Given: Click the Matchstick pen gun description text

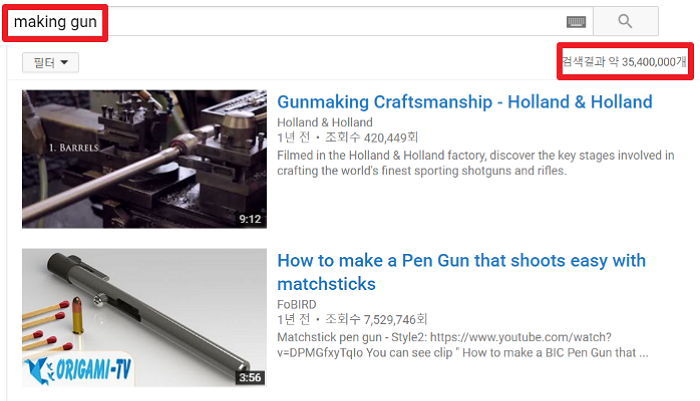Looking at the screenshot, I should tap(462, 345).
